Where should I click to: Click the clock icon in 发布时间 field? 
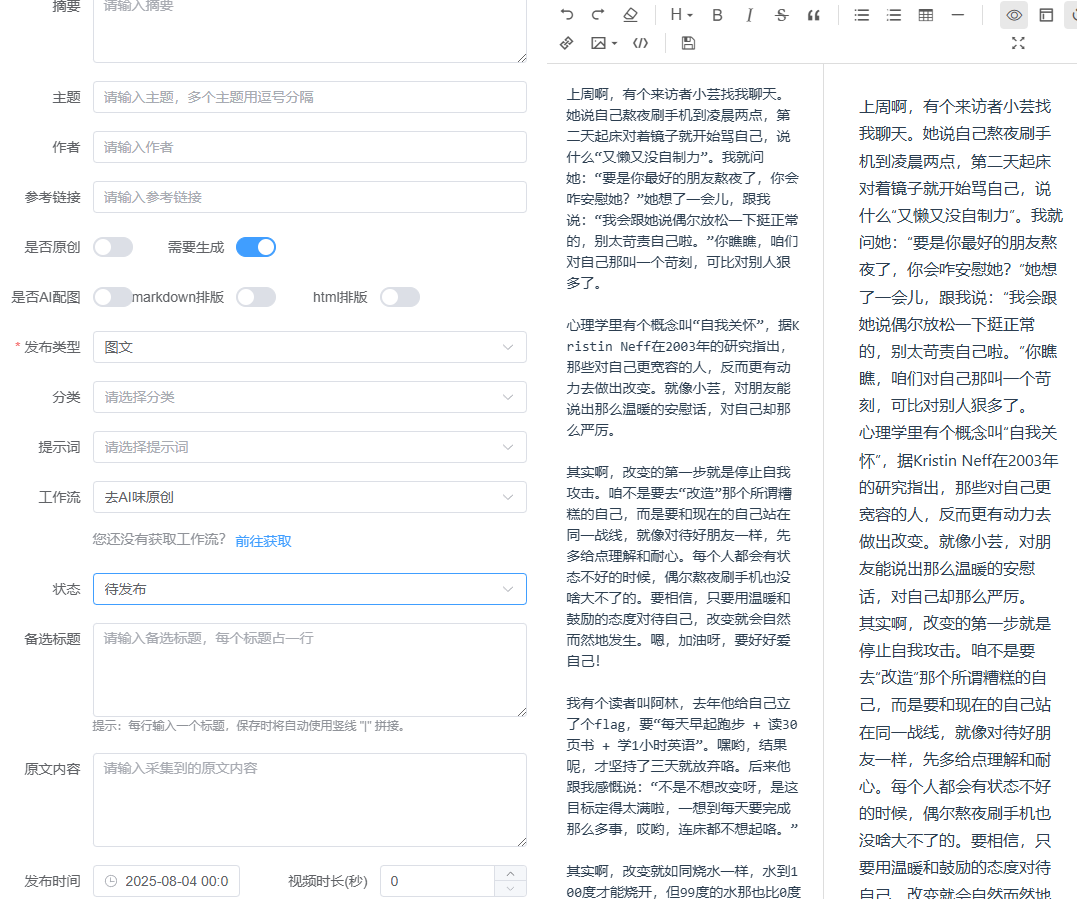coord(111,881)
